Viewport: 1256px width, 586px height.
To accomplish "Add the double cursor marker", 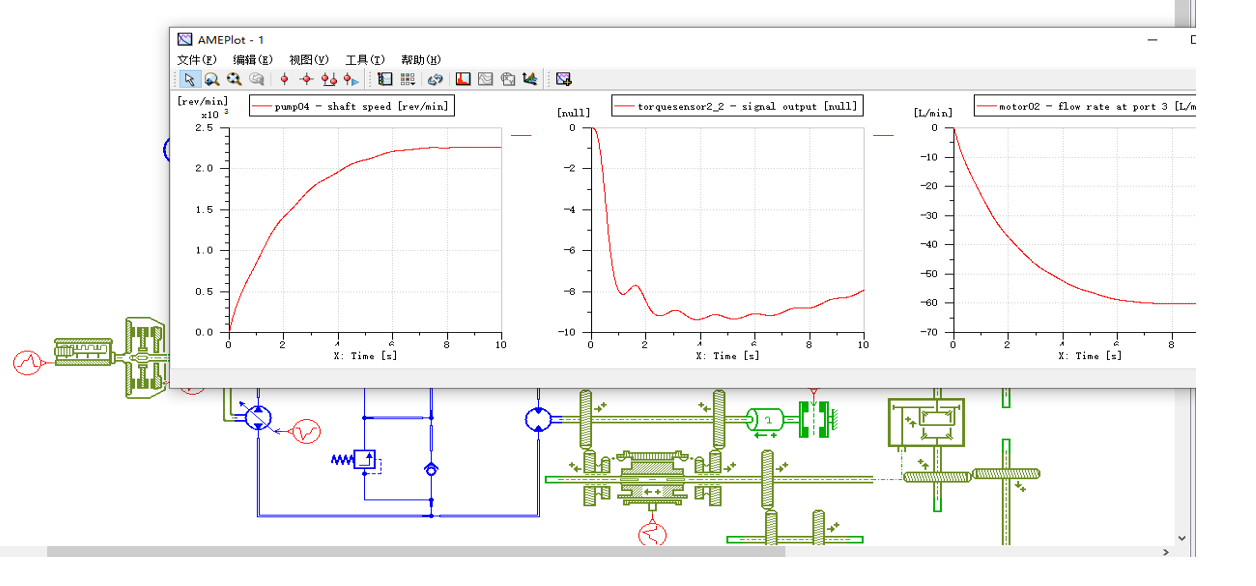I will [x=328, y=79].
